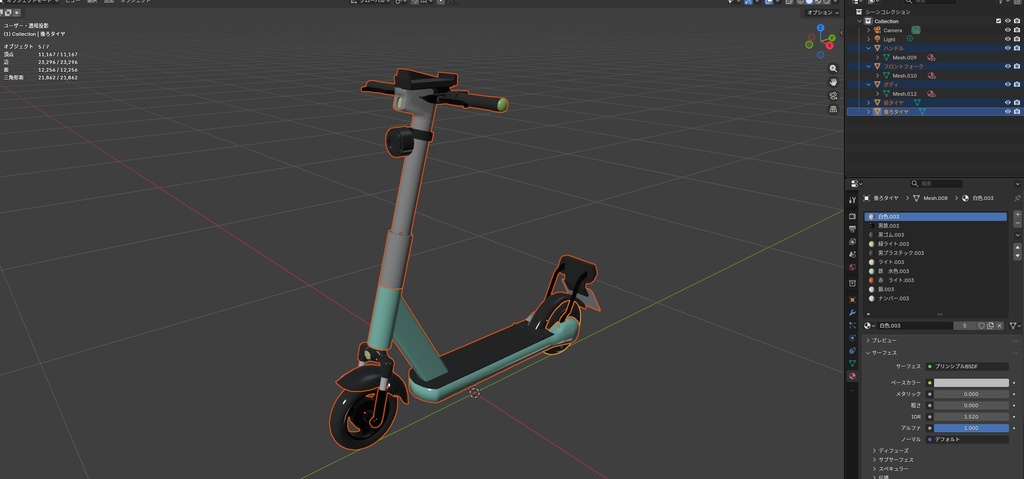Click the properties search field

(936, 184)
